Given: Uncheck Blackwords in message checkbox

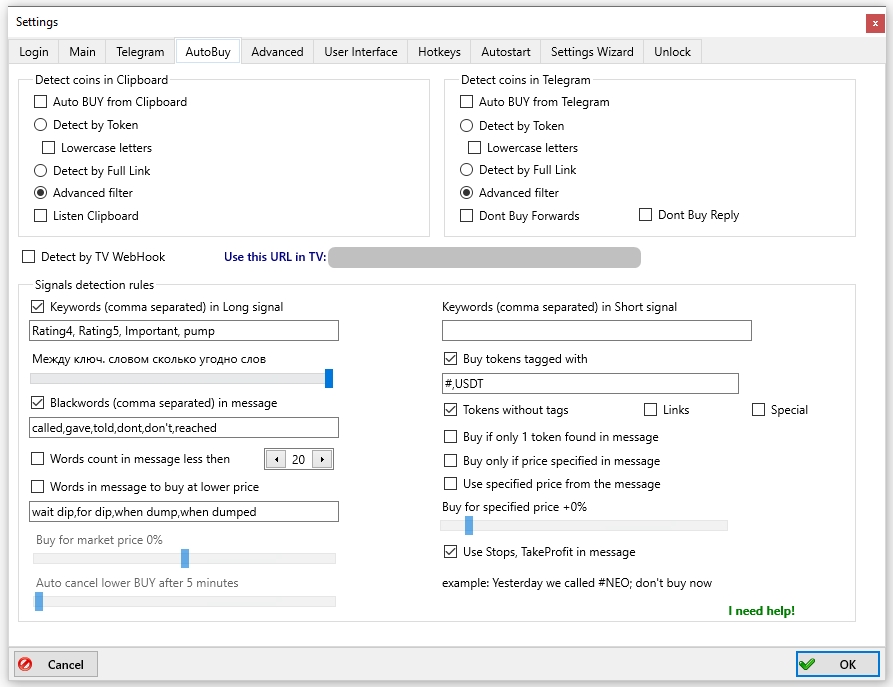Looking at the screenshot, I should pyautogui.click(x=38, y=403).
